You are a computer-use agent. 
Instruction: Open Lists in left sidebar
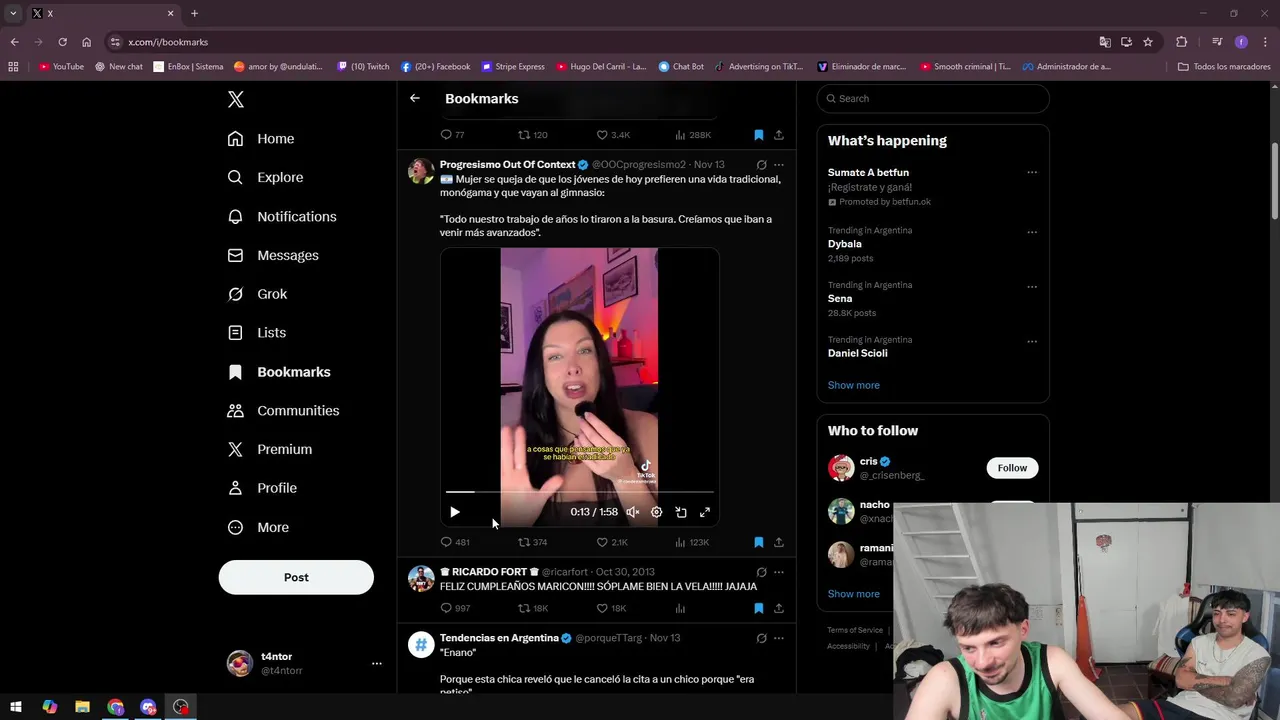(x=257, y=333)
